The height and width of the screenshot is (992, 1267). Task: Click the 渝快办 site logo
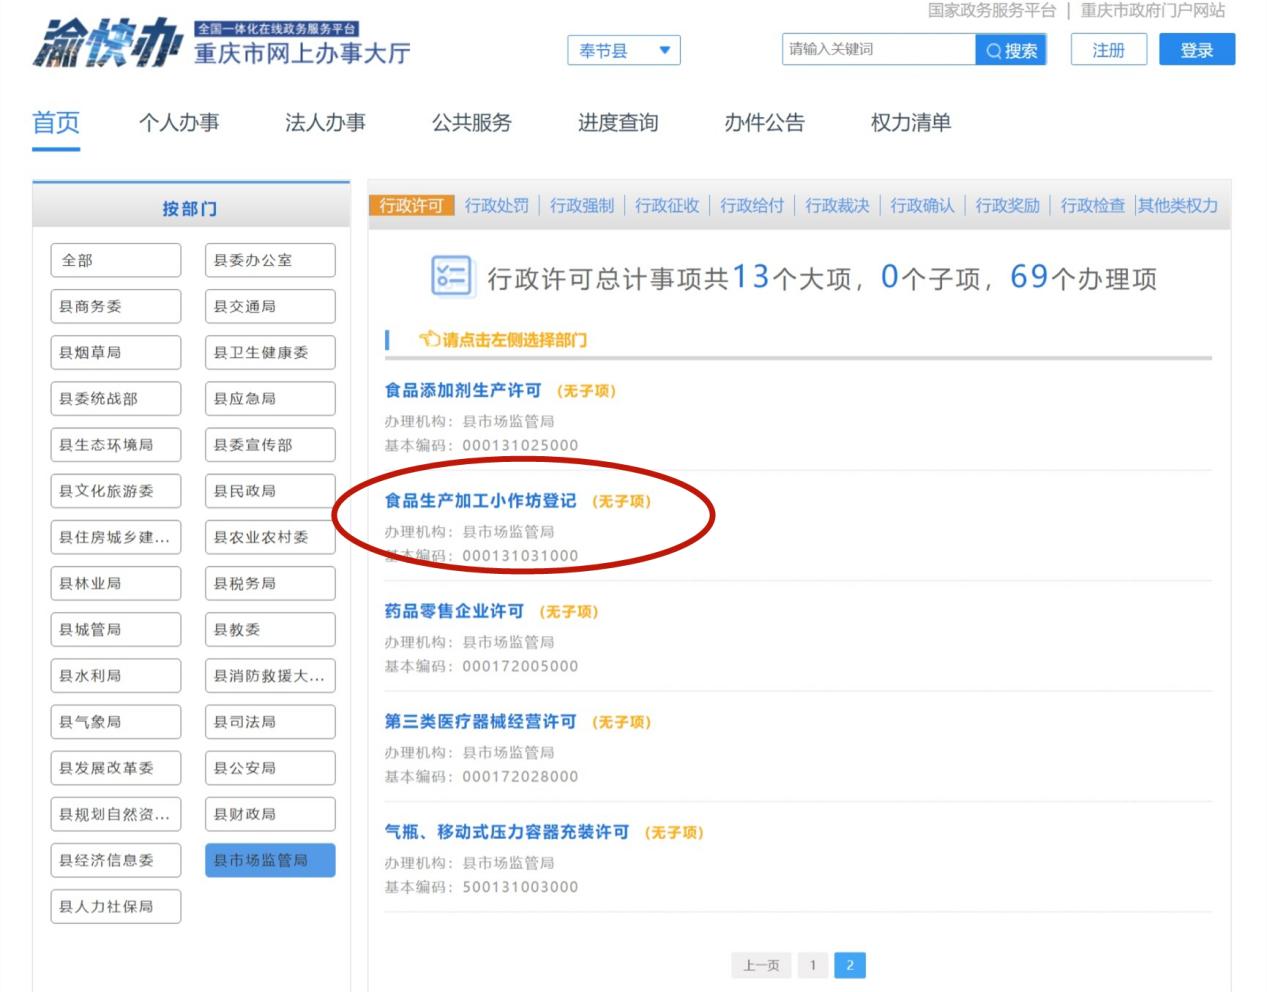tap(105, 43)
